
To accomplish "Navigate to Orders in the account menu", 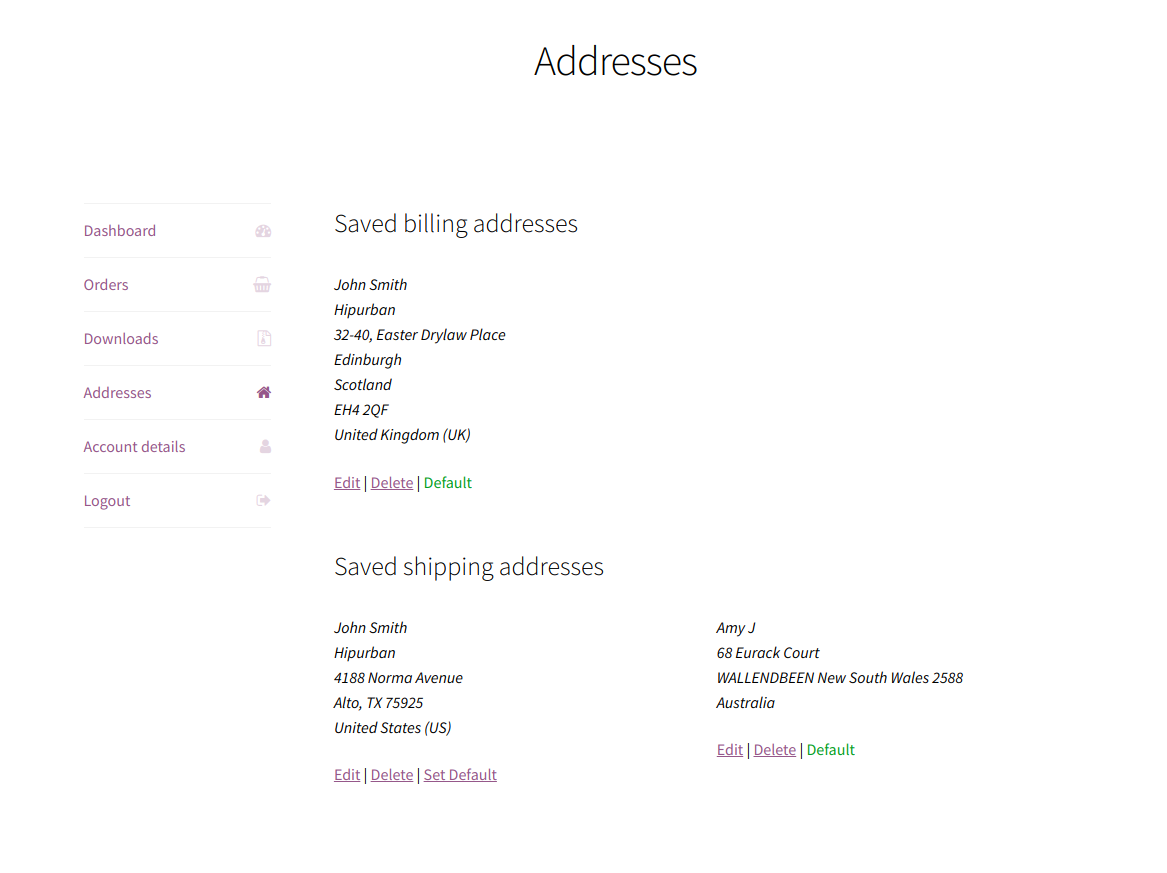I will pos(105,284).
